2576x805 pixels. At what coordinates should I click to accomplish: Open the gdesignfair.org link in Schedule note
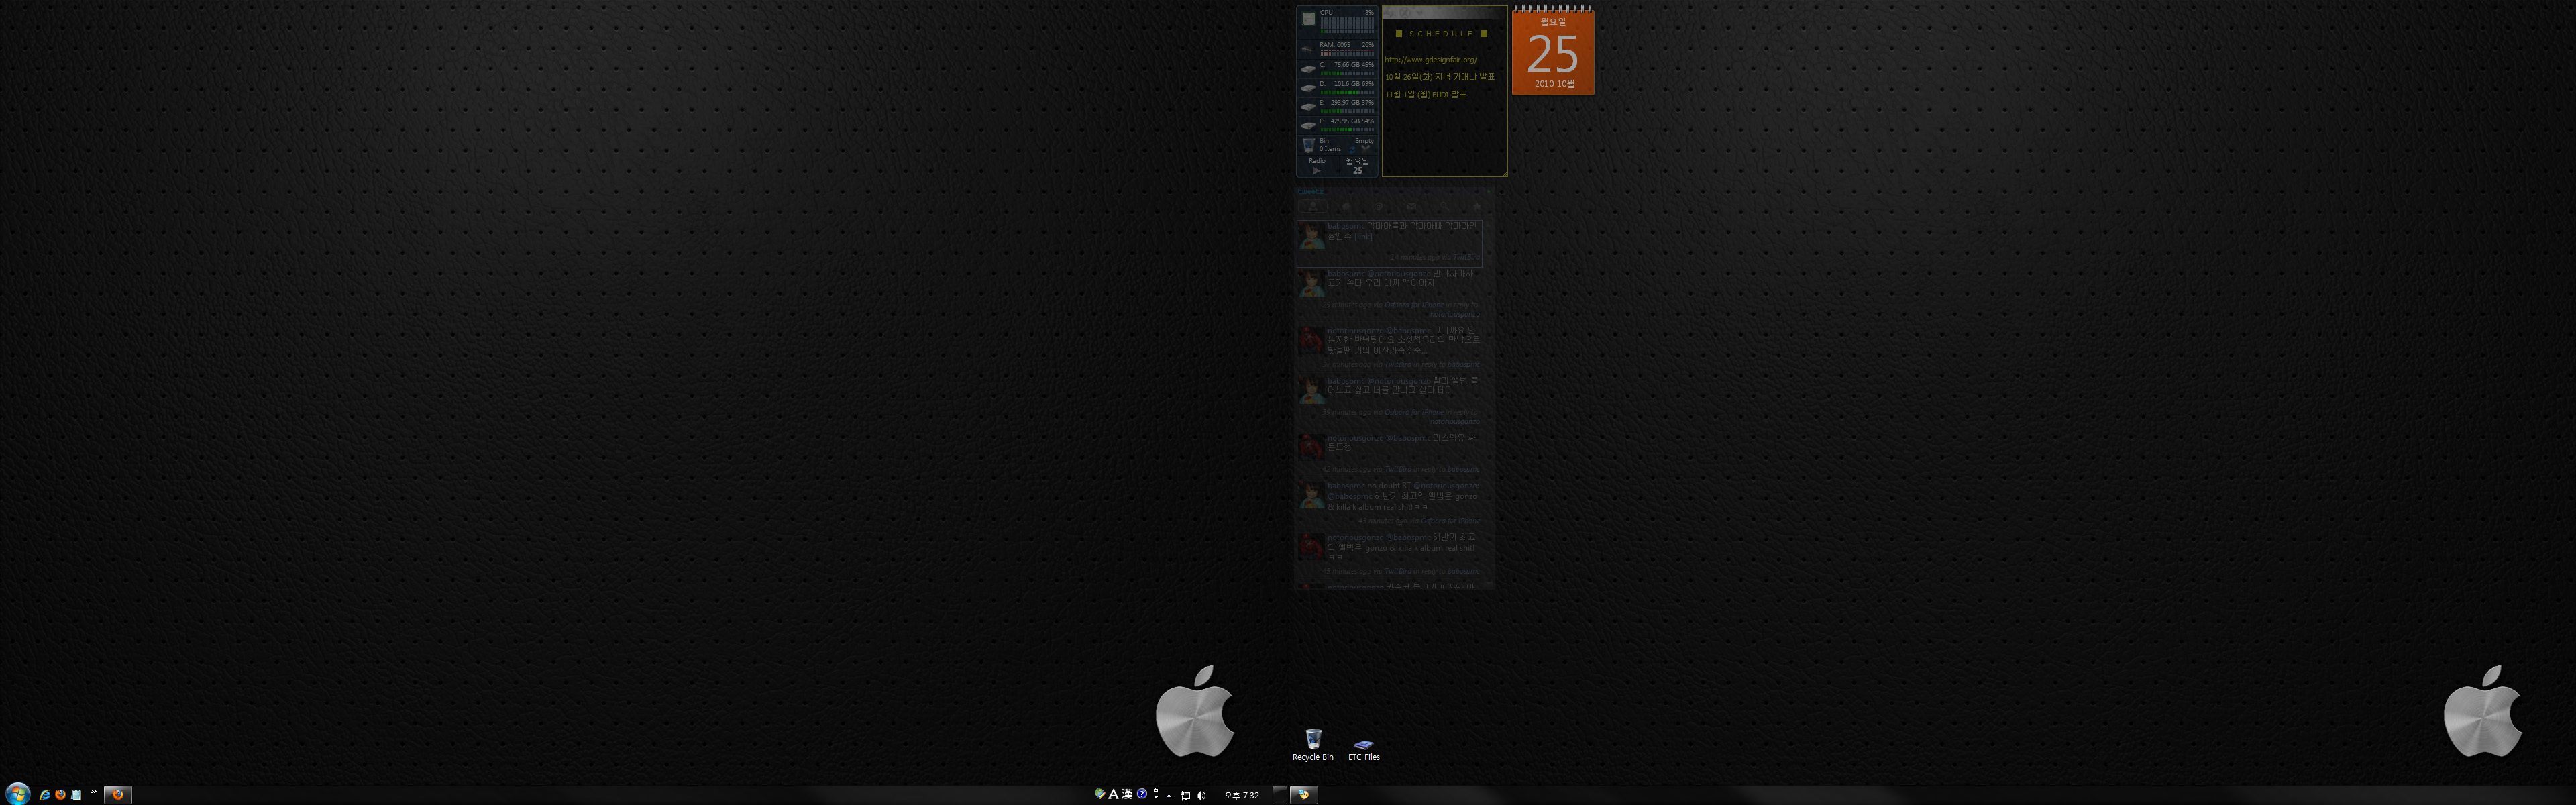tap(1430, 60)
